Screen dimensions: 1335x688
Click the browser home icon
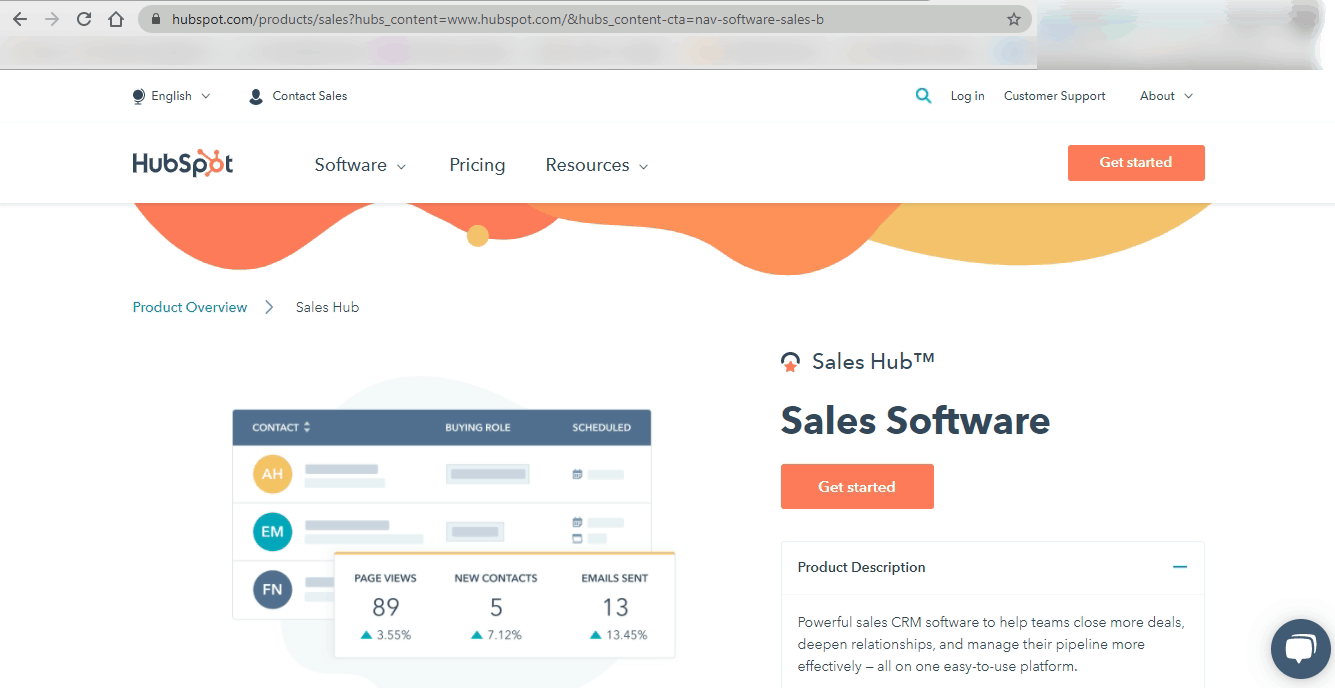(114, 18)
